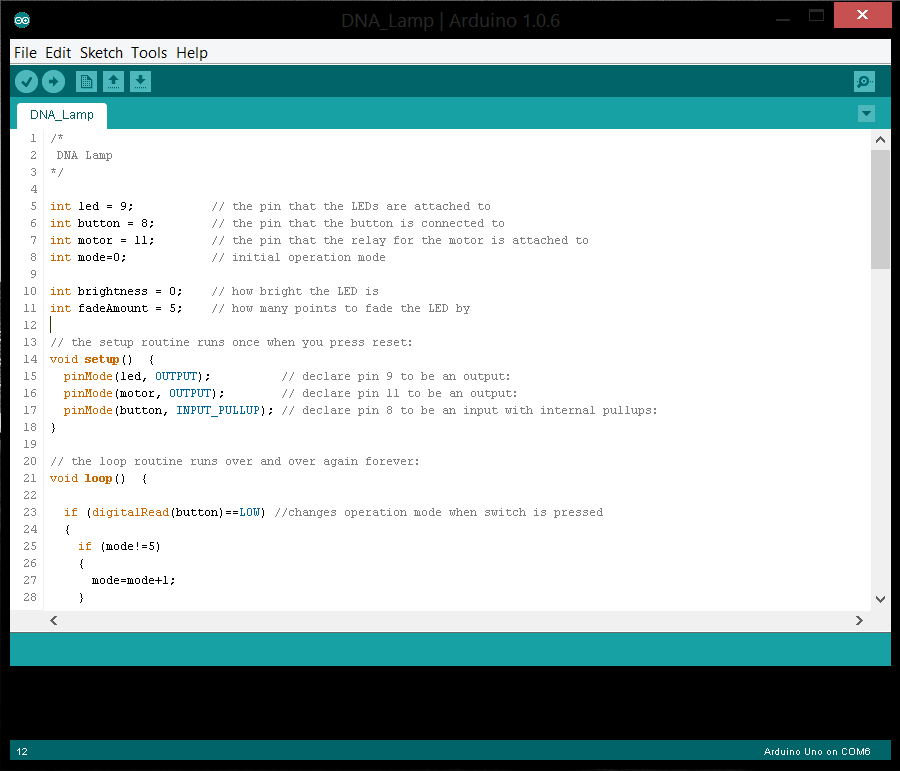Click the right horizontal scroll arrow
The height and width of the screenshot is (771, 900).
pyautogui.click(x=858, y=620)
